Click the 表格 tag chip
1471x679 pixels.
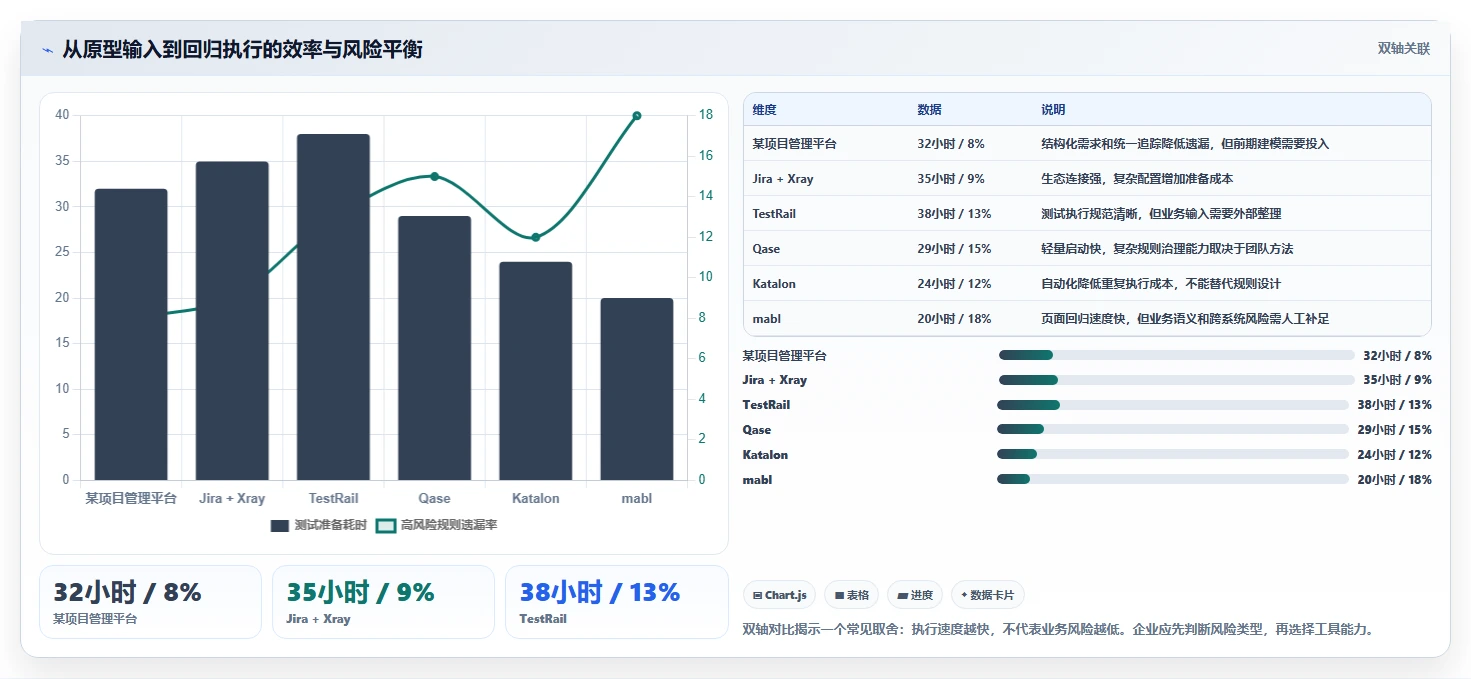[x=851, y=595]
